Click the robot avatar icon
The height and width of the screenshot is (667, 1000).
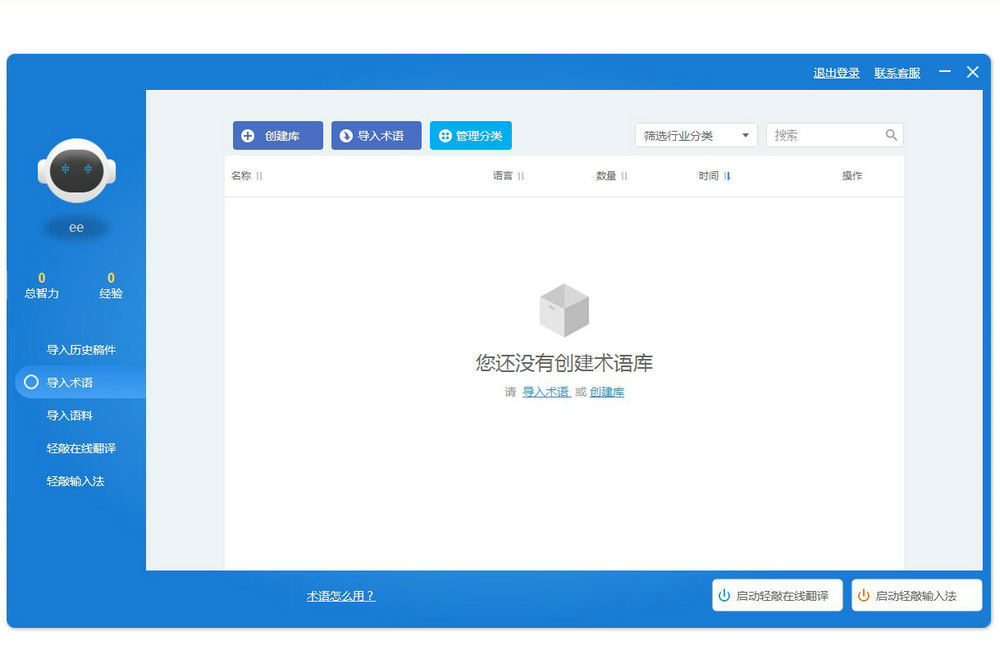(76, 170)
